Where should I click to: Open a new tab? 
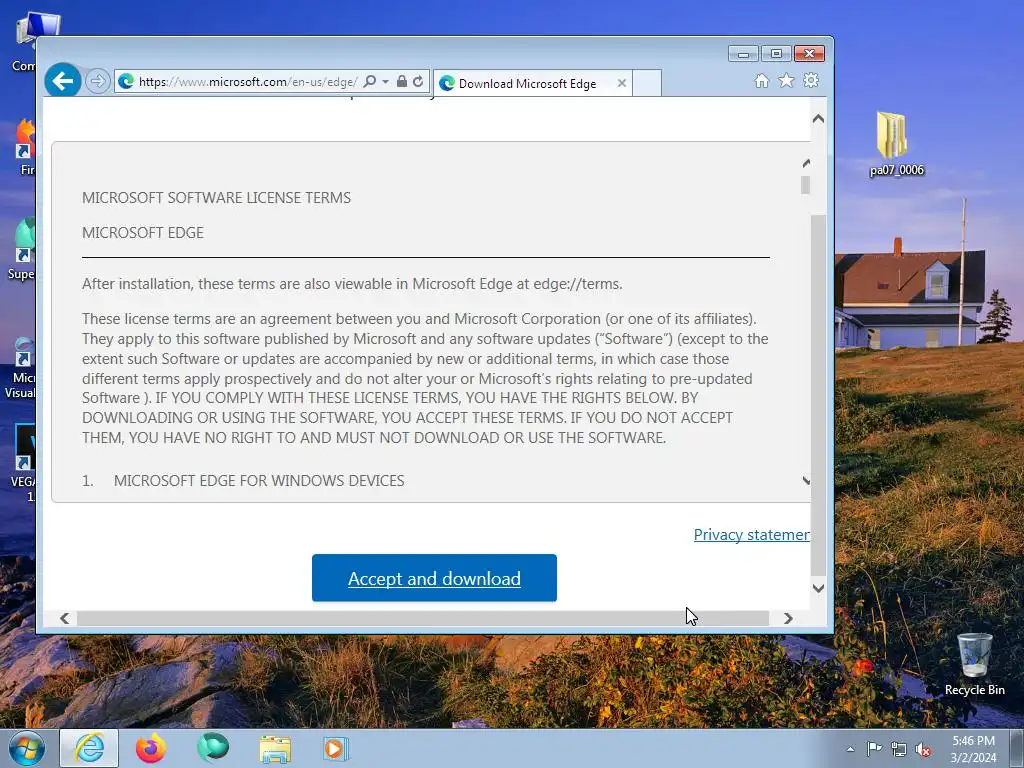click(647, 84)
